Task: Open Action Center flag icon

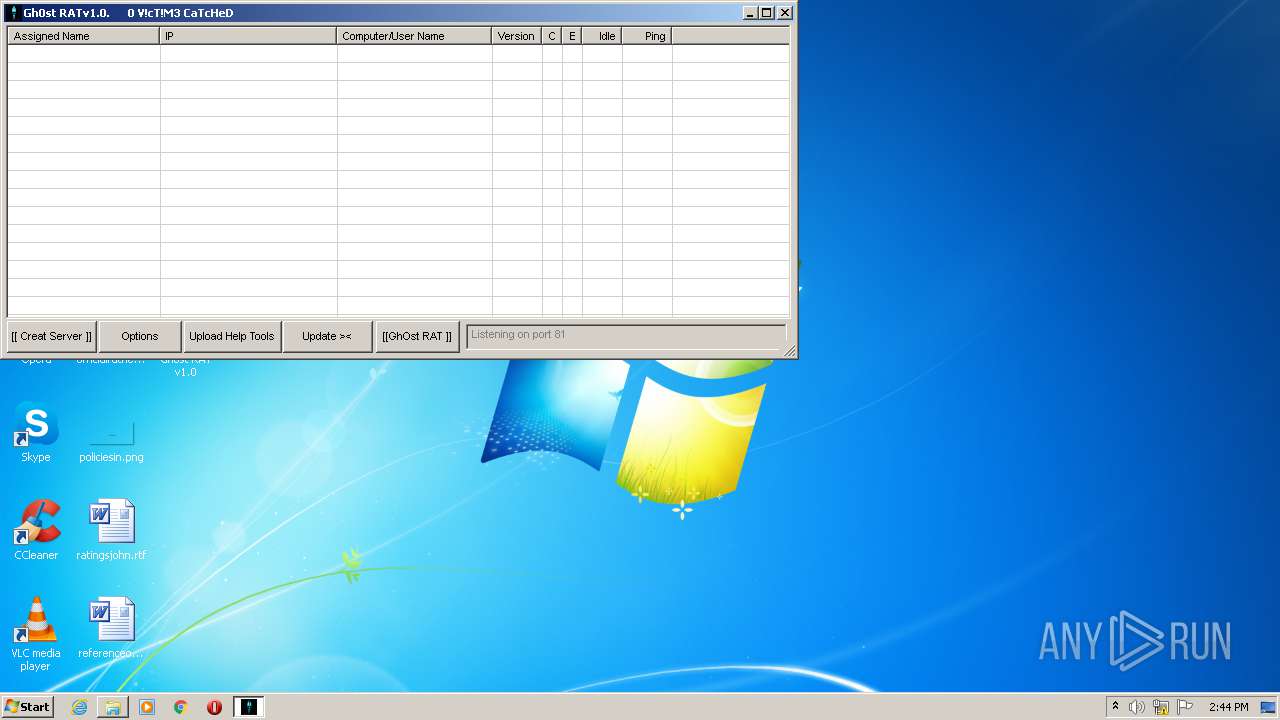Action: tap(1185, 707)
